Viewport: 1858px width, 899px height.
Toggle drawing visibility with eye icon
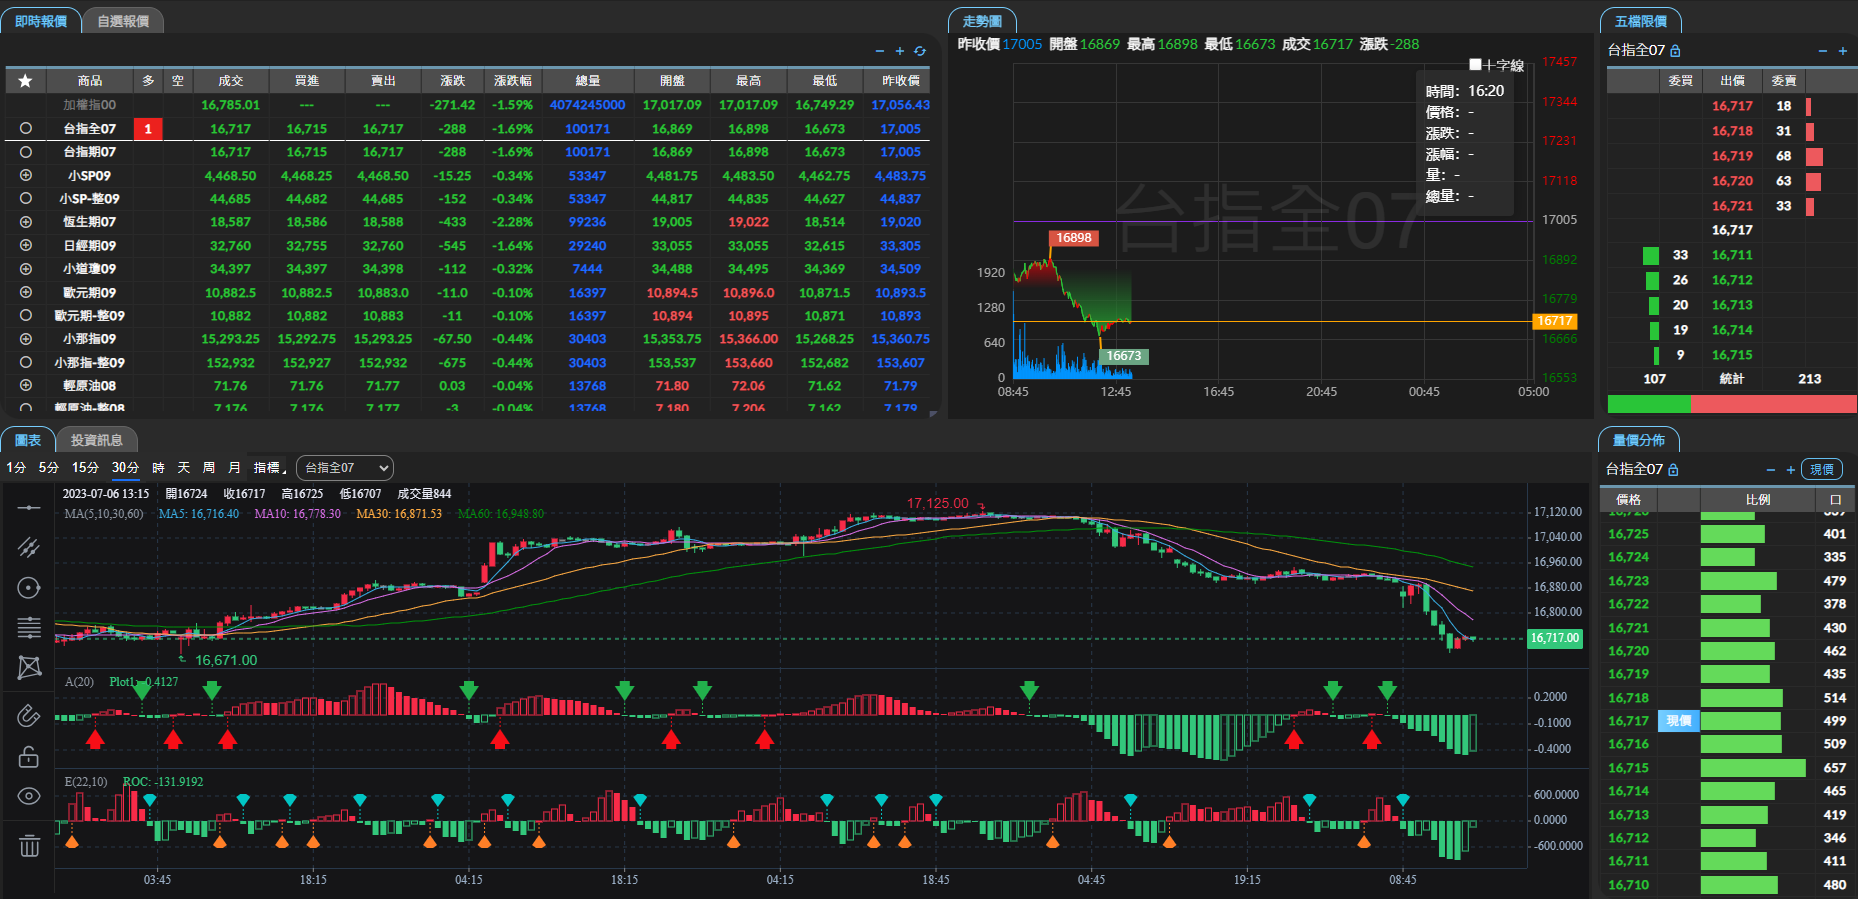pos(29,796)
